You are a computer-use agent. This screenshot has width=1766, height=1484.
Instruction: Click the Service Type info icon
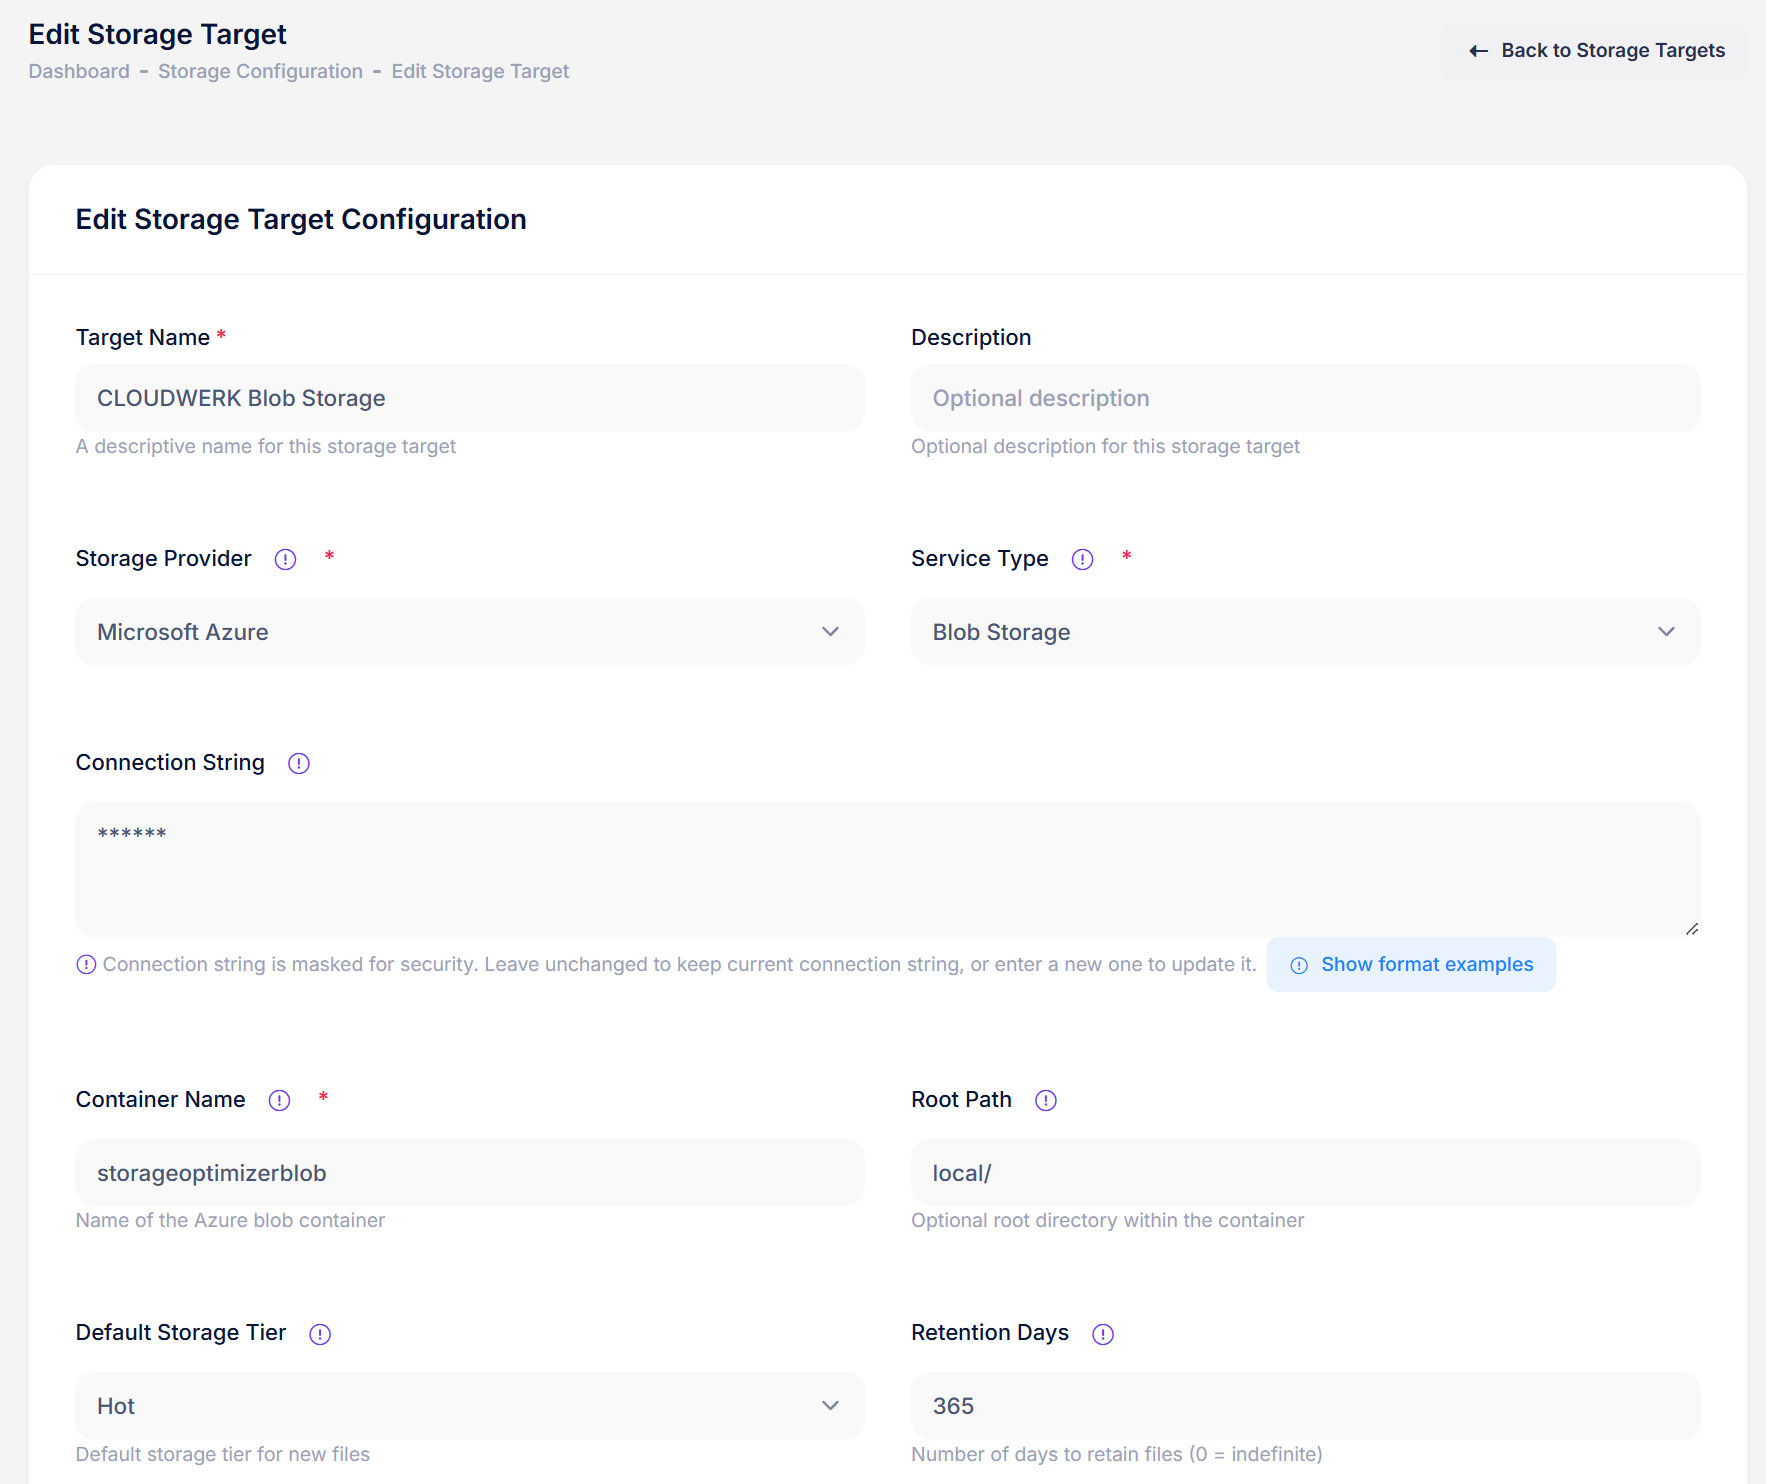pos(1082,559)
